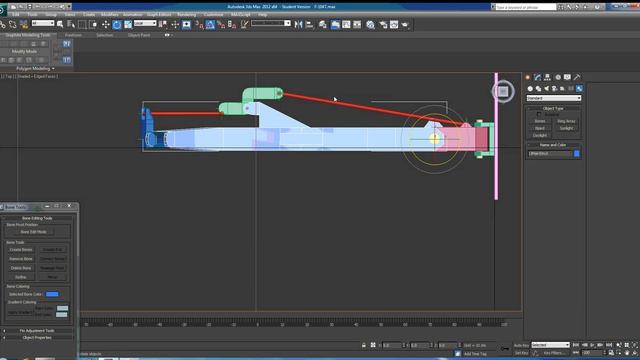Activate the Select and Scale tool
The height and width of the screenshot is (360, 640).
(x=128, y=24)
